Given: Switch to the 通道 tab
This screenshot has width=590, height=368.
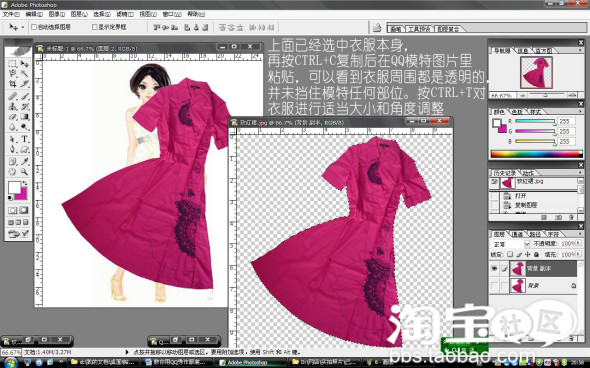Looking at the screenshot, I should tap(517, 234).
